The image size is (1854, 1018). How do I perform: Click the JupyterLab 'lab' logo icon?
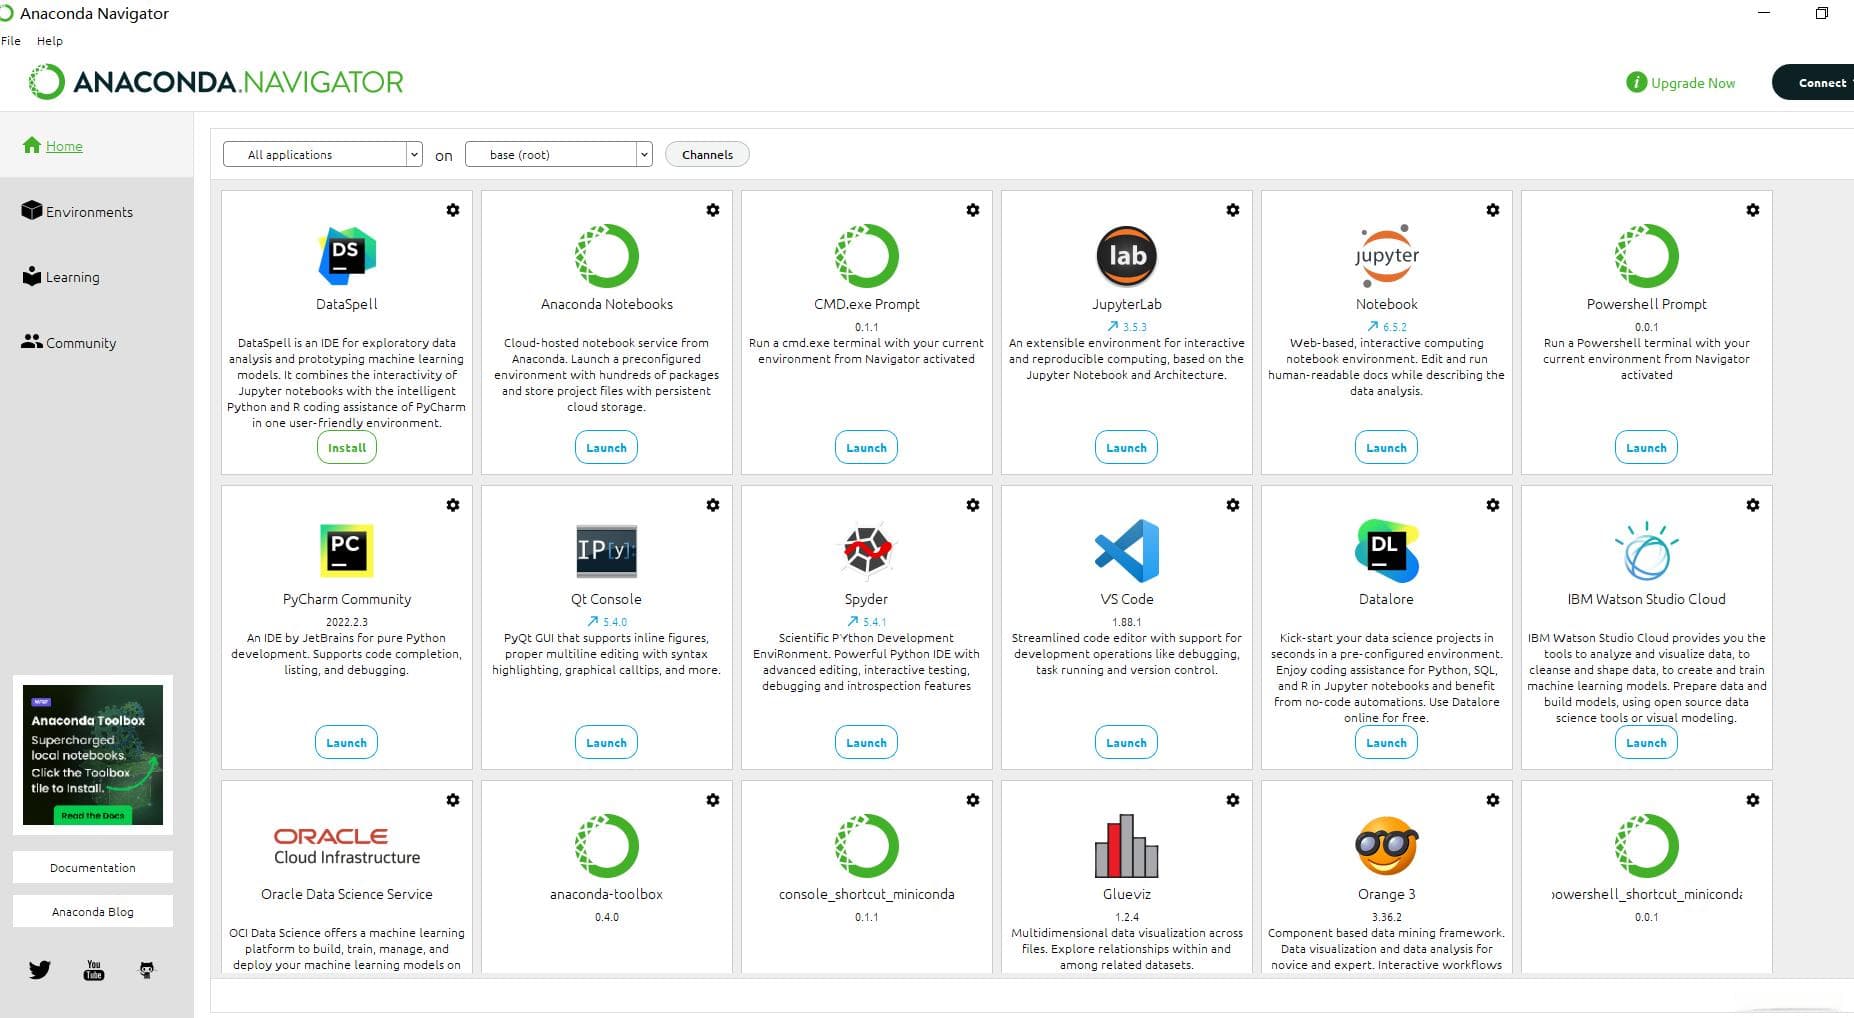click(1127, 256)
